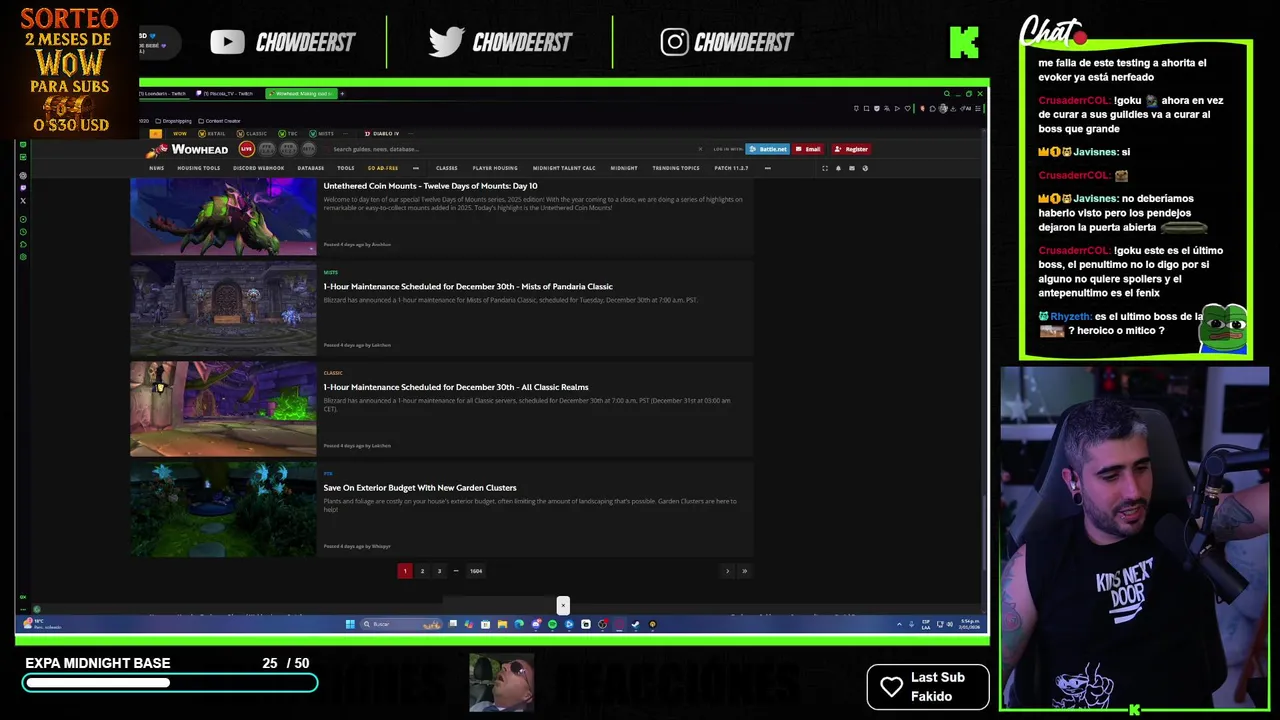
Task: Select the RETAIL site tab
Action: pos(212,133)
